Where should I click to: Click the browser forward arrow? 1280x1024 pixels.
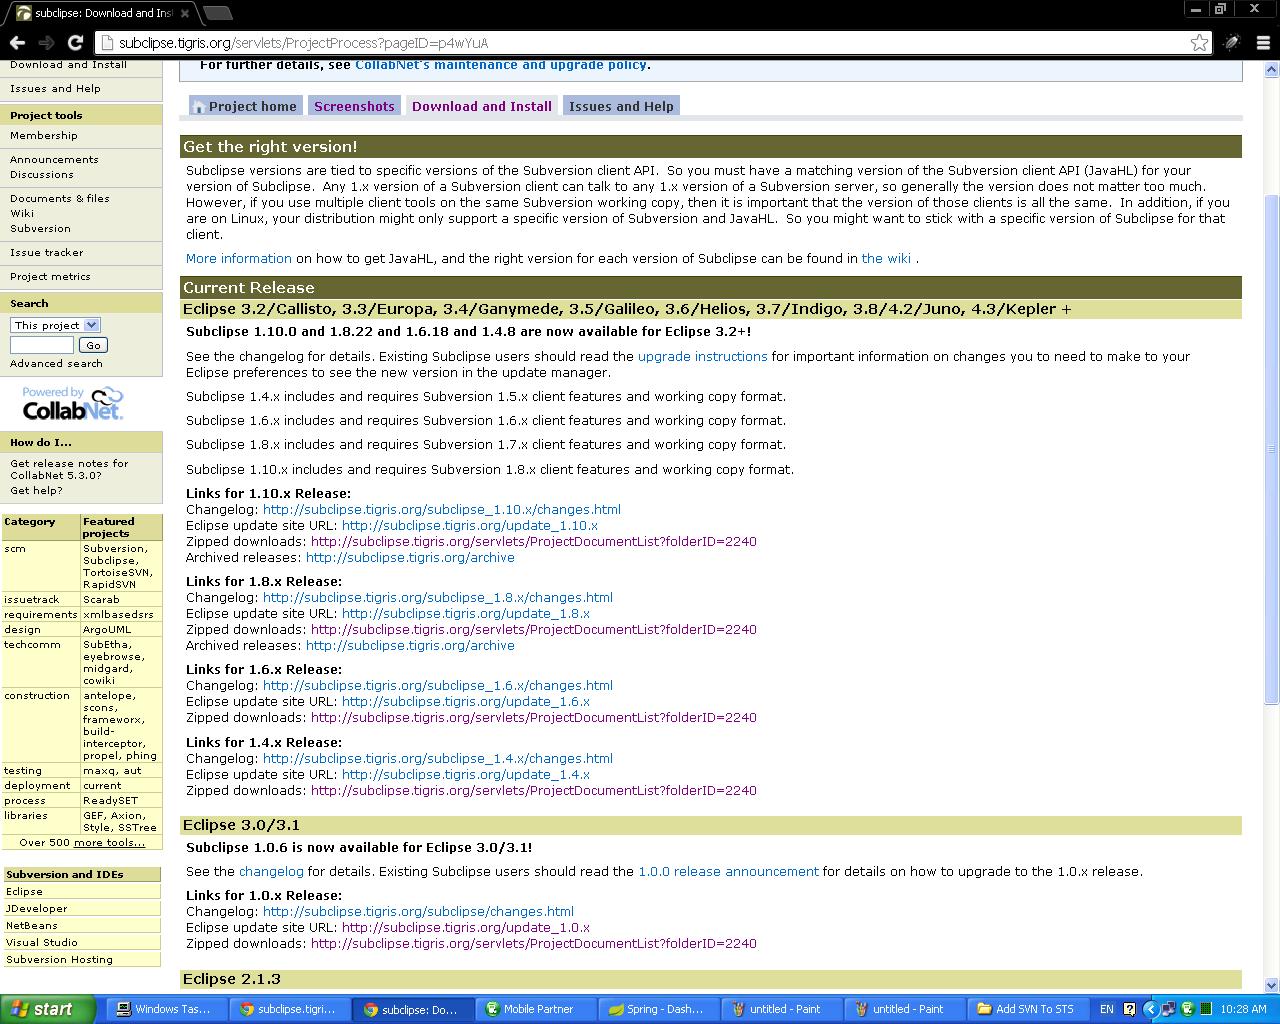point(46,43)
